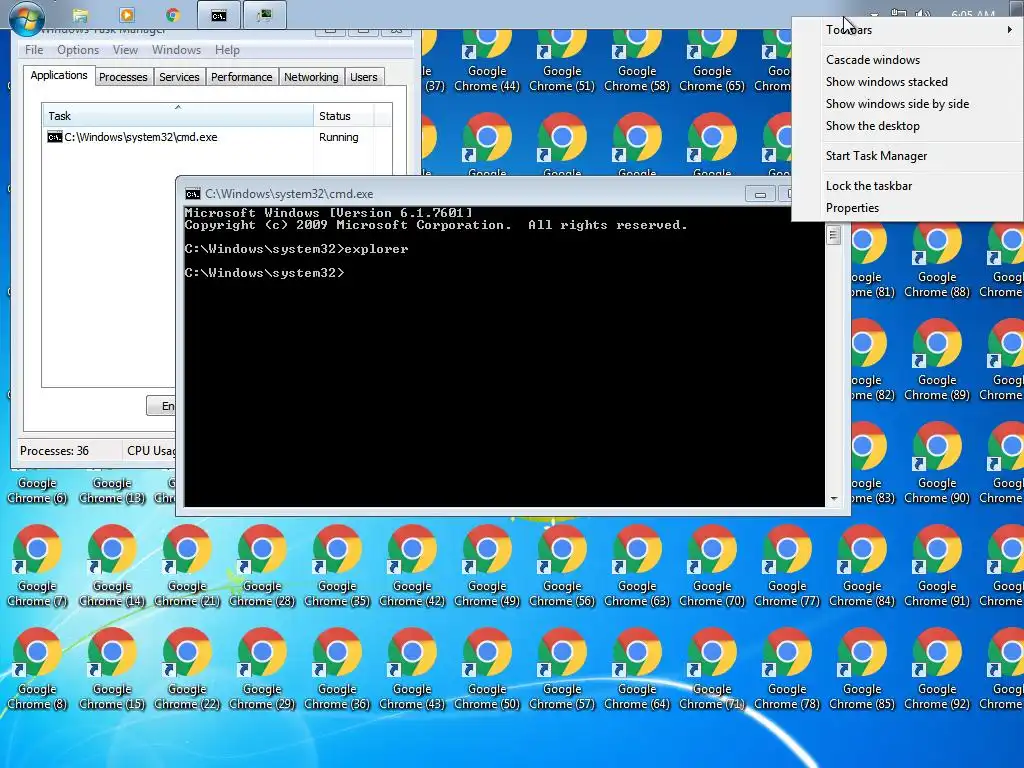This screenshot has height=768, width=1024.
Task: Open Google Chrome (64) desktop shortcut
Action: click(x=637, y=669)
